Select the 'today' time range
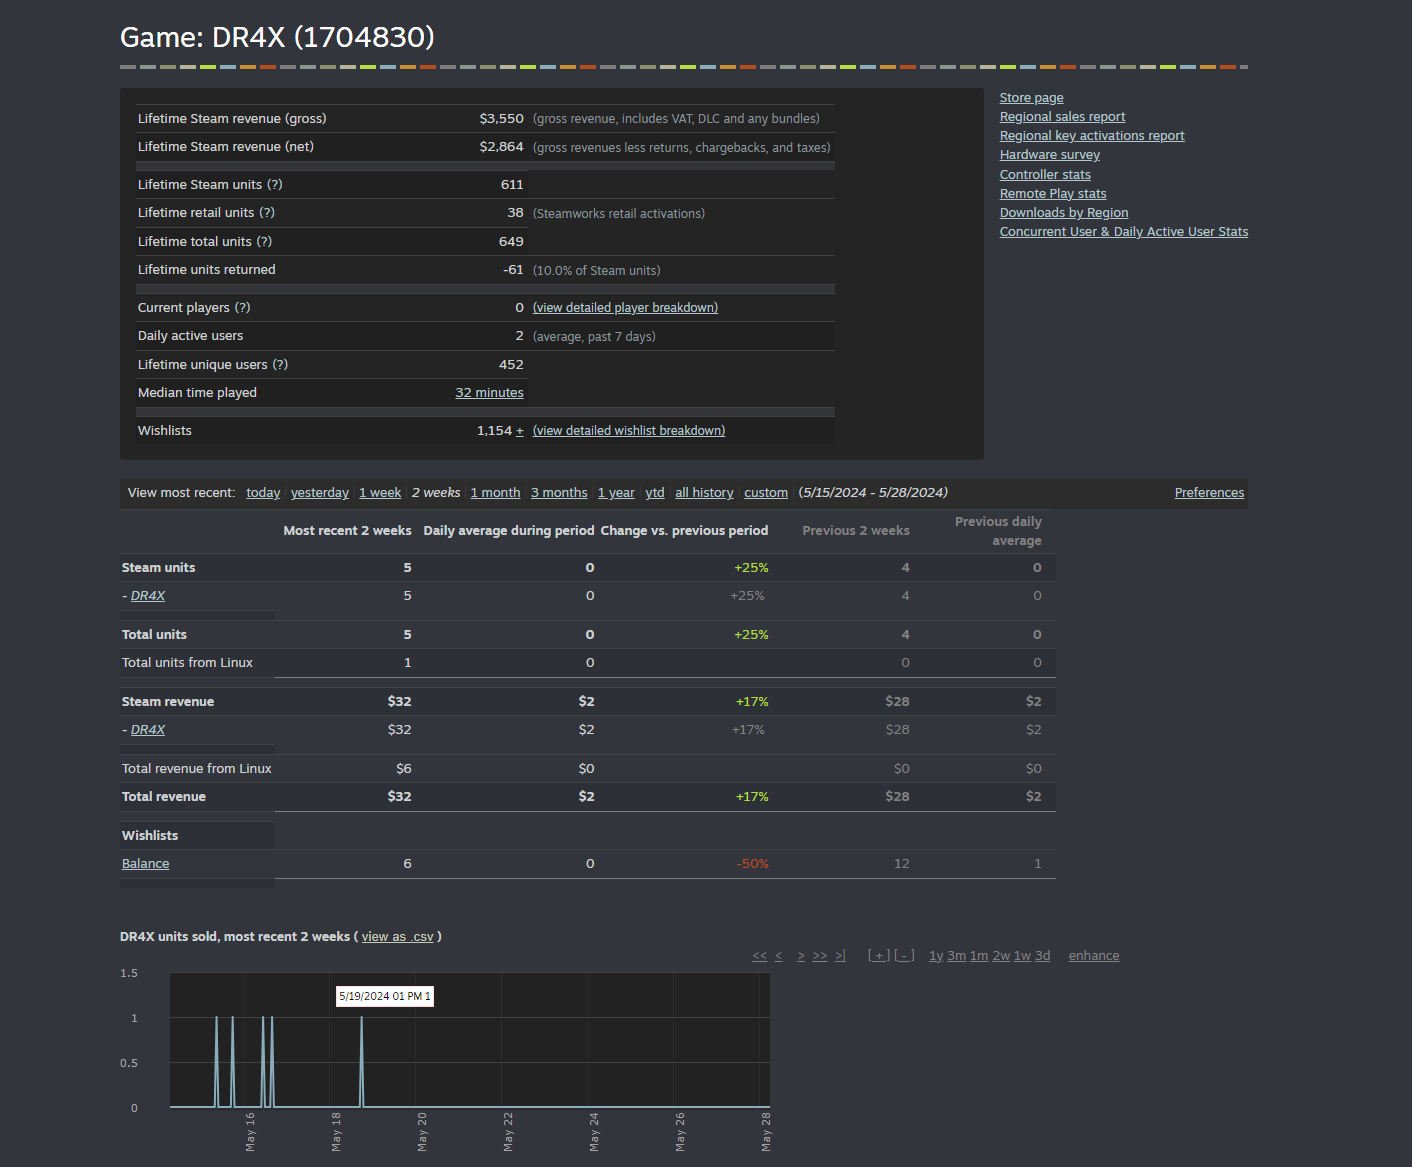The image size is (1412, 1167). (x=263, y=492)
